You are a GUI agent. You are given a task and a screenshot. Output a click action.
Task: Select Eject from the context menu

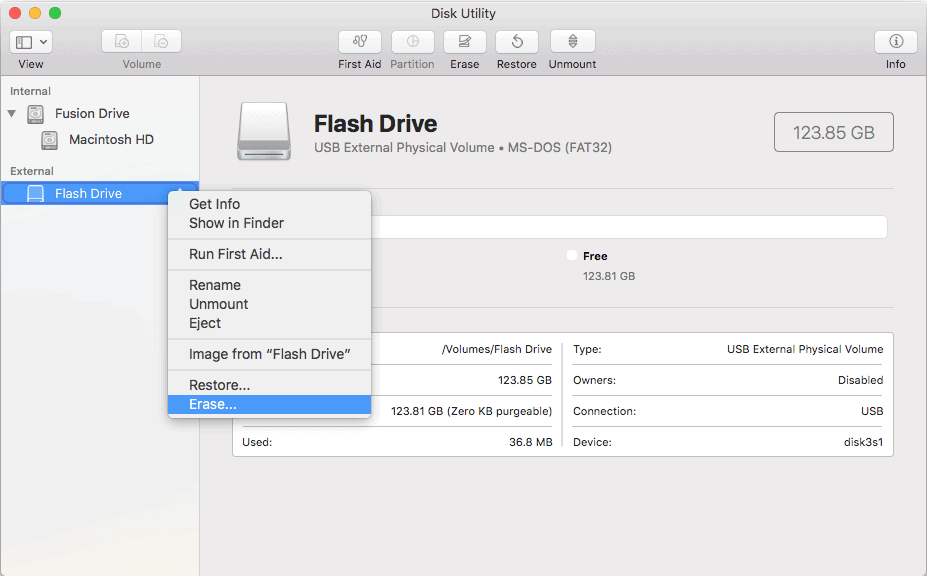click(x=270, y=323)
